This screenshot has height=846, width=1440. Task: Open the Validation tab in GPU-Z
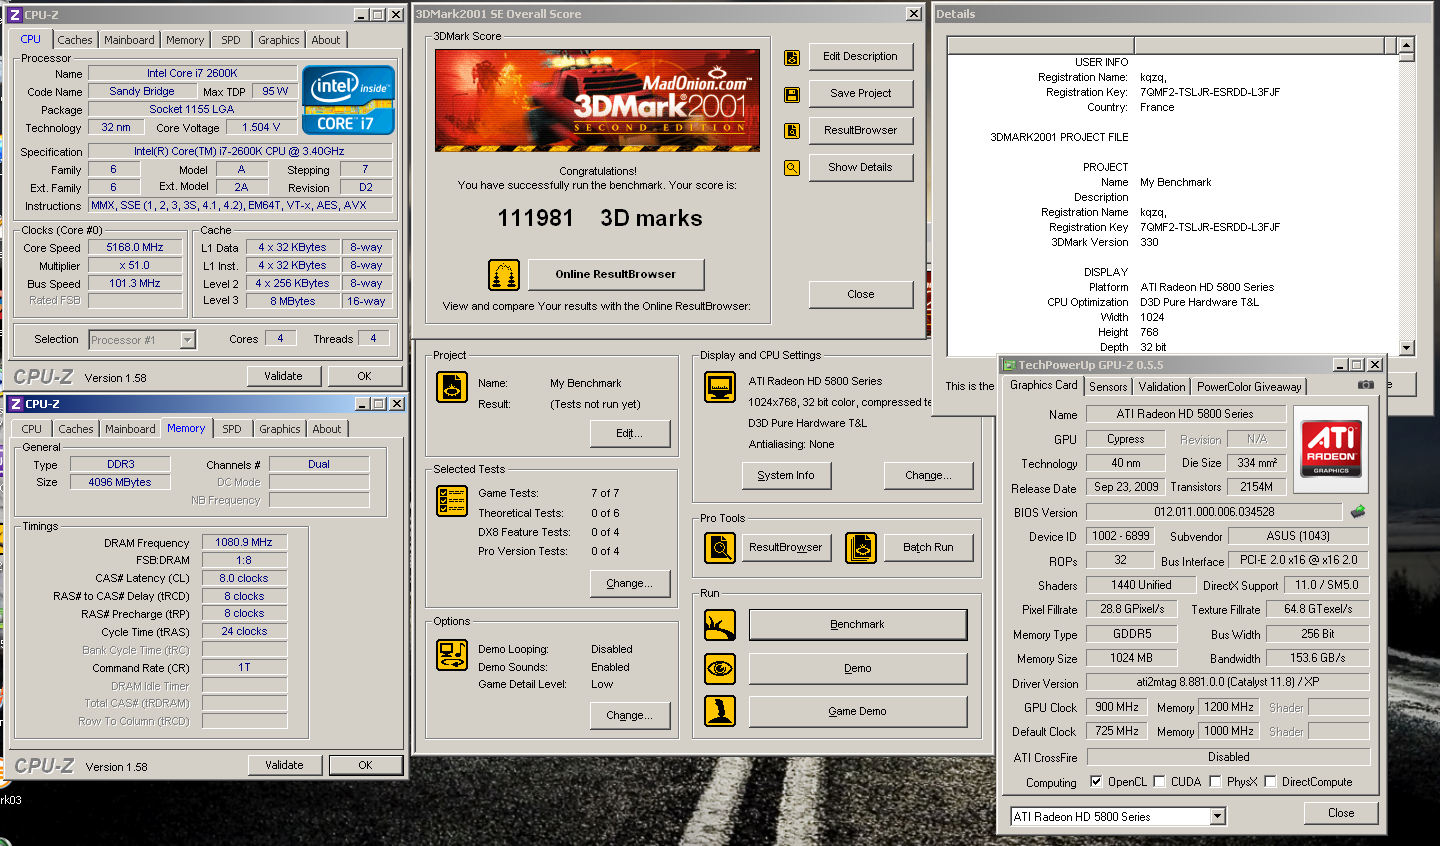[1162, 387]
